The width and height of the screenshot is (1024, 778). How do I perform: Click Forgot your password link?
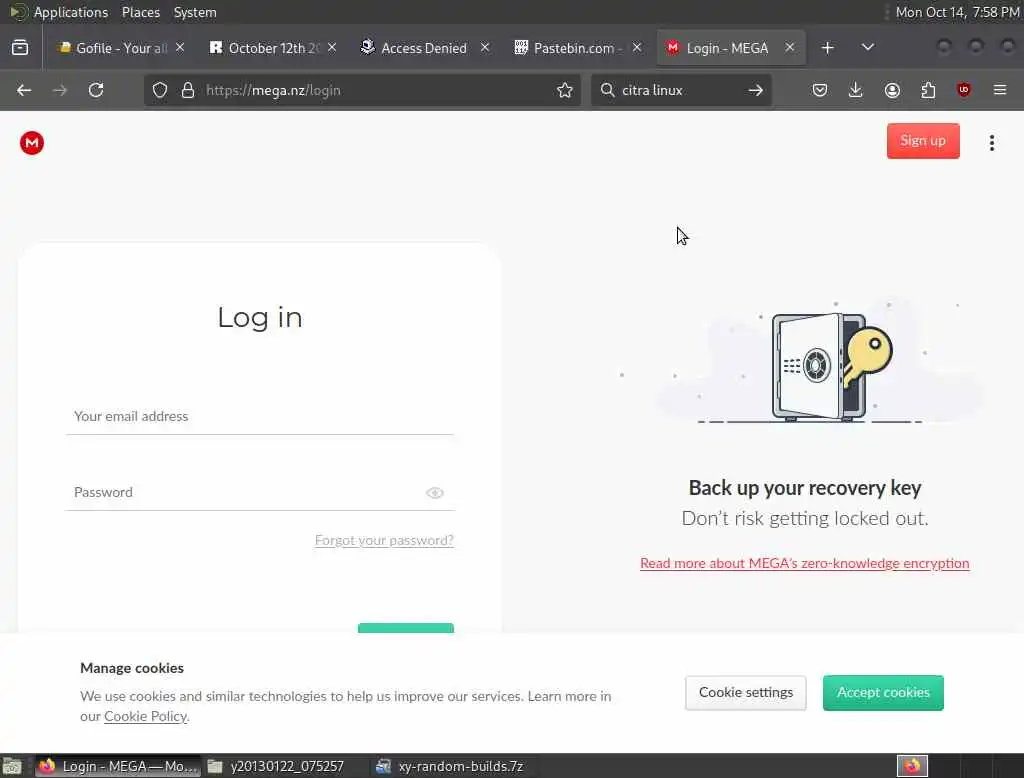[x=384, y=540]
